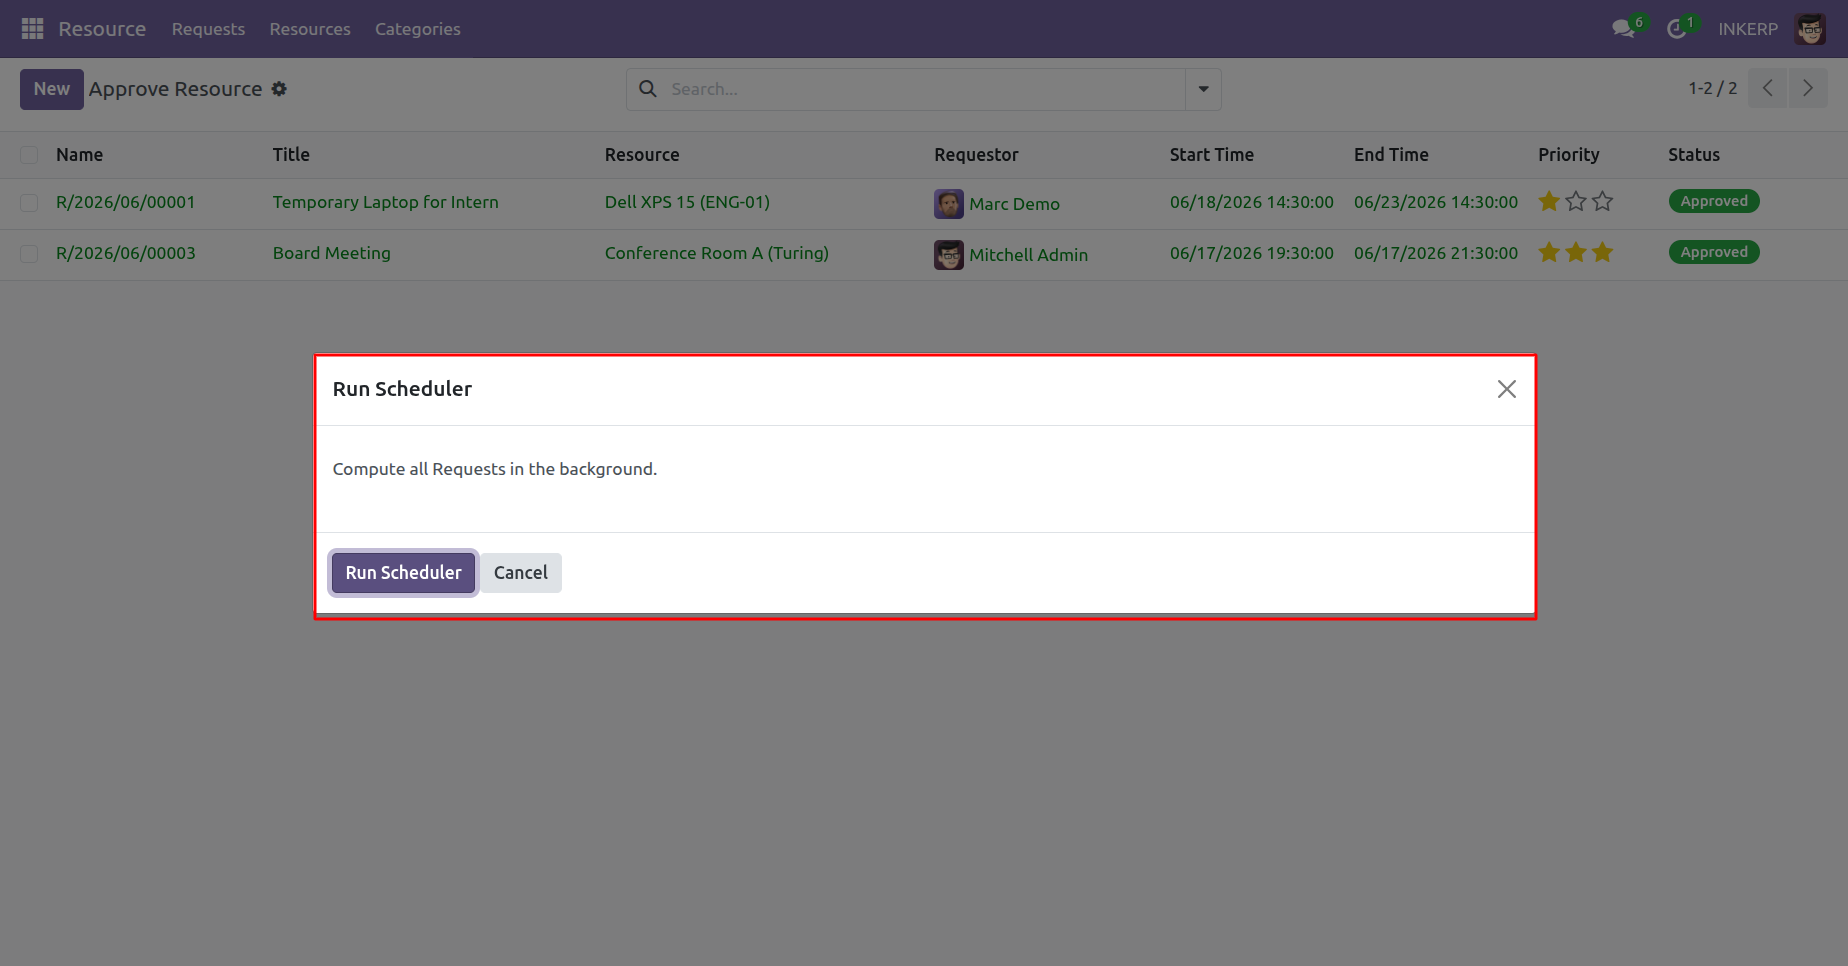Set first star priority for Temporary Laptop
This screenshot has width=1848, height=966.
pos(1549,202)
